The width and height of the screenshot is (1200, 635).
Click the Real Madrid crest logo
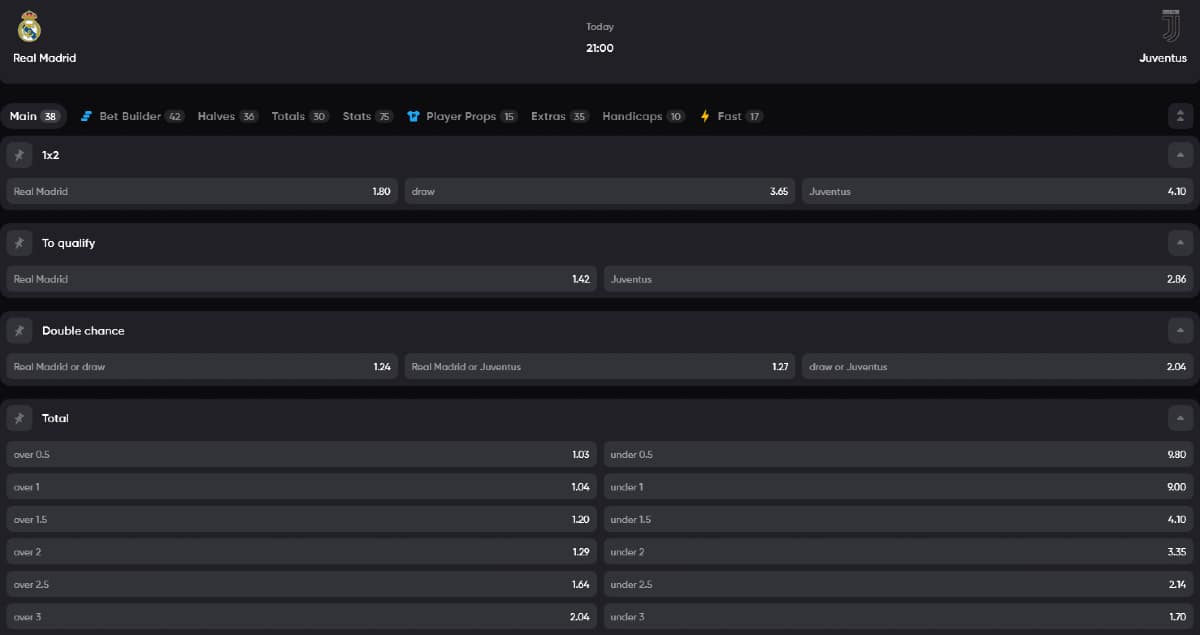pos(30,26)
